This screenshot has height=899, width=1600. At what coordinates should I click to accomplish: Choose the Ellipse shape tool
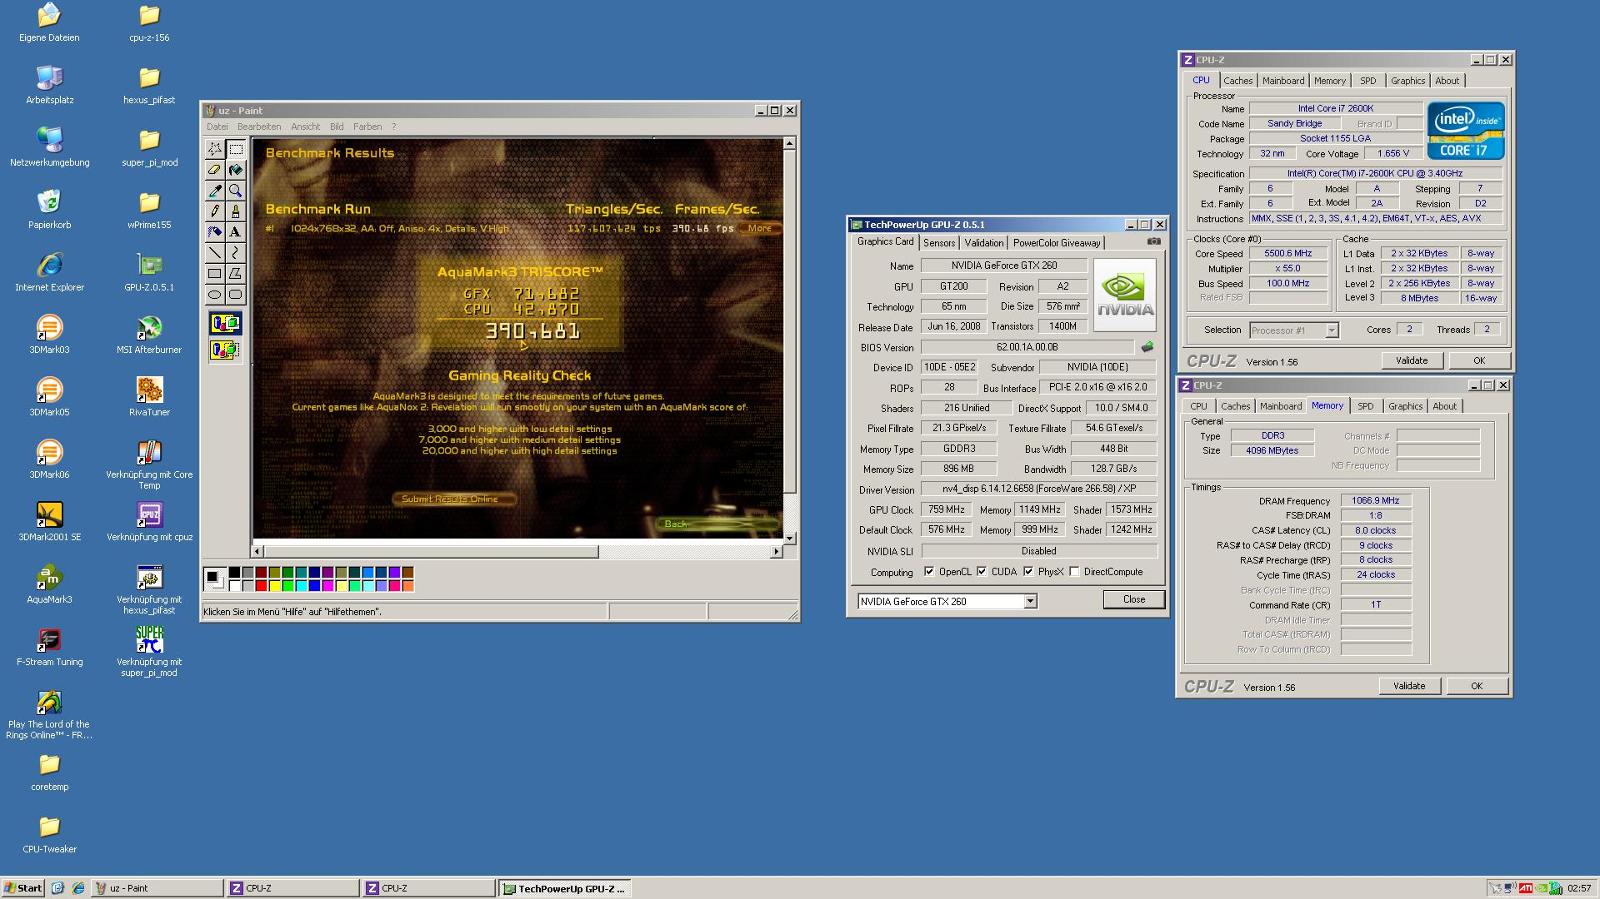pyautogui.click(x=214, y=294)
